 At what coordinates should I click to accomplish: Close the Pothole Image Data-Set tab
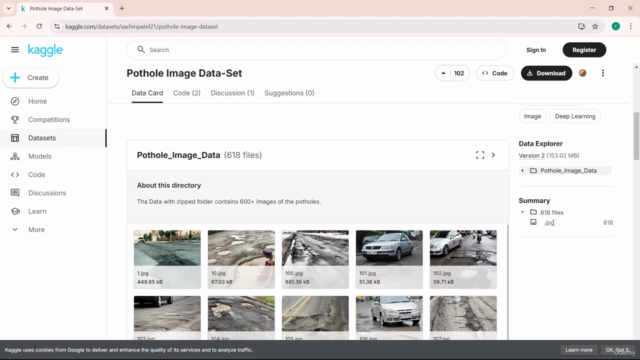[x=107, y=8]
